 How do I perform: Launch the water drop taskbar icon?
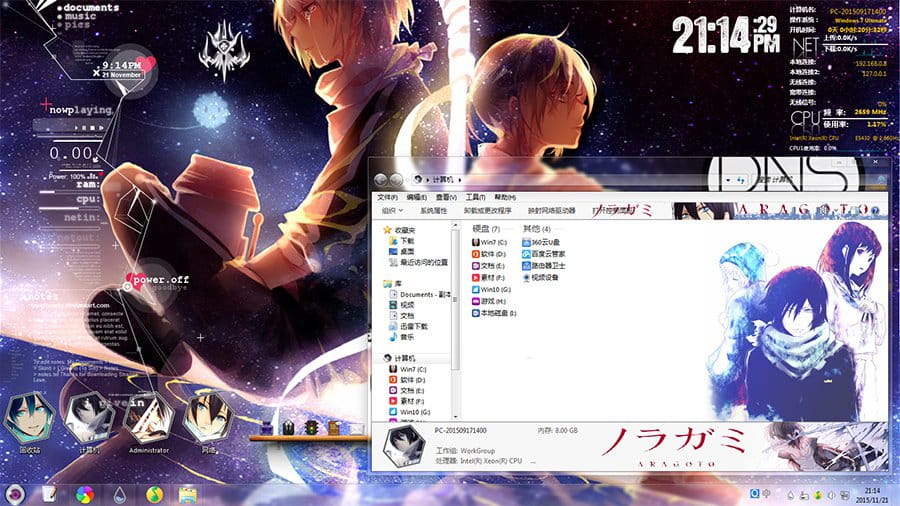[119, 494]
